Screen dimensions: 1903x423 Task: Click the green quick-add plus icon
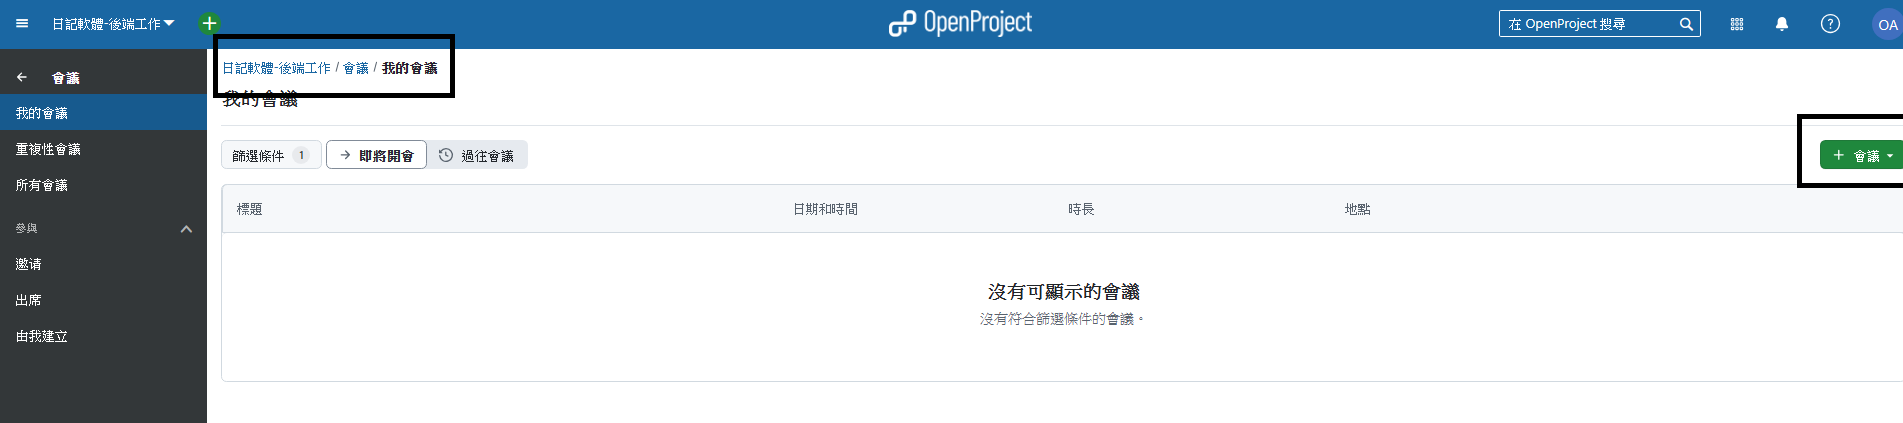coord(209,23)
